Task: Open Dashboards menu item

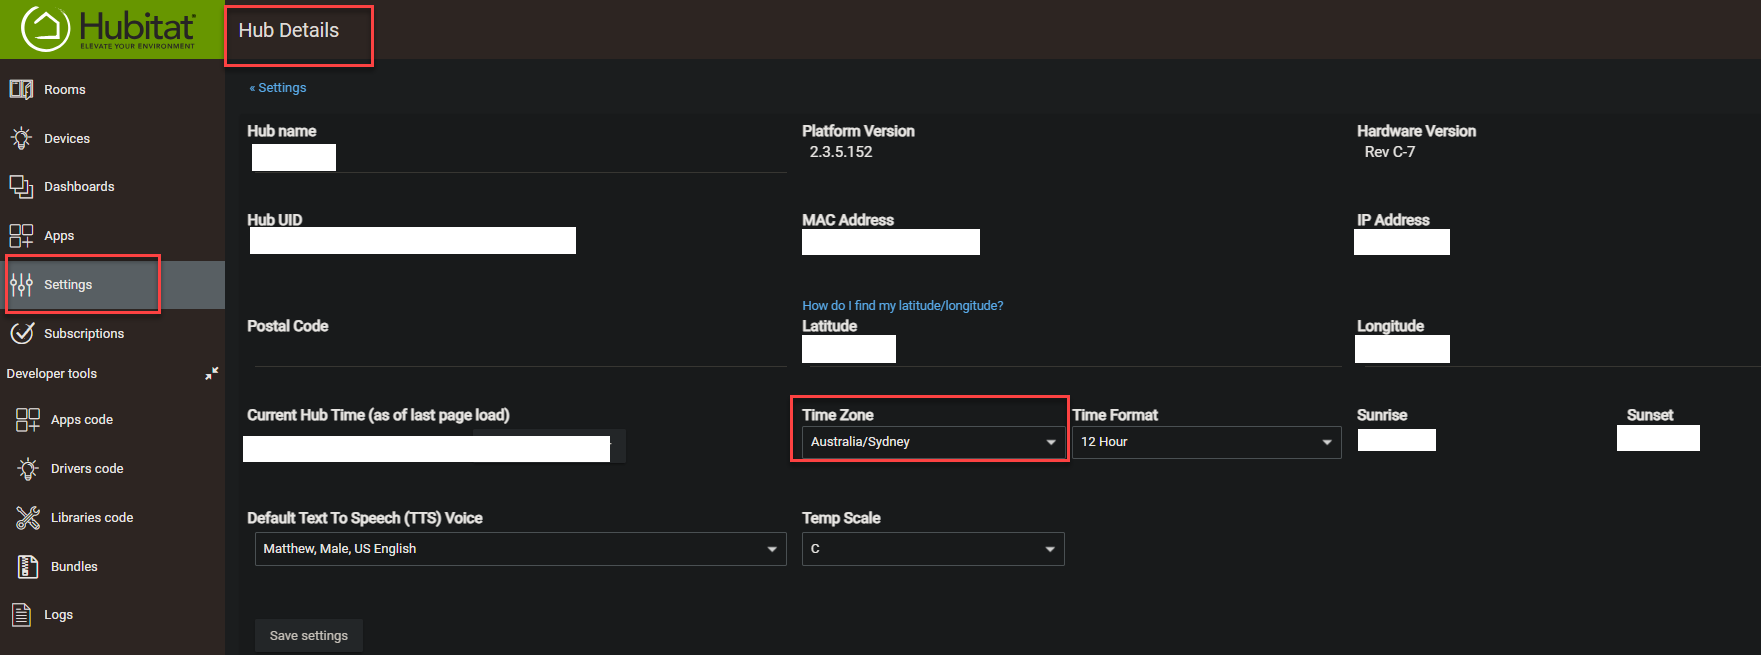Action: pyautogui.click(x=79, y=186)
